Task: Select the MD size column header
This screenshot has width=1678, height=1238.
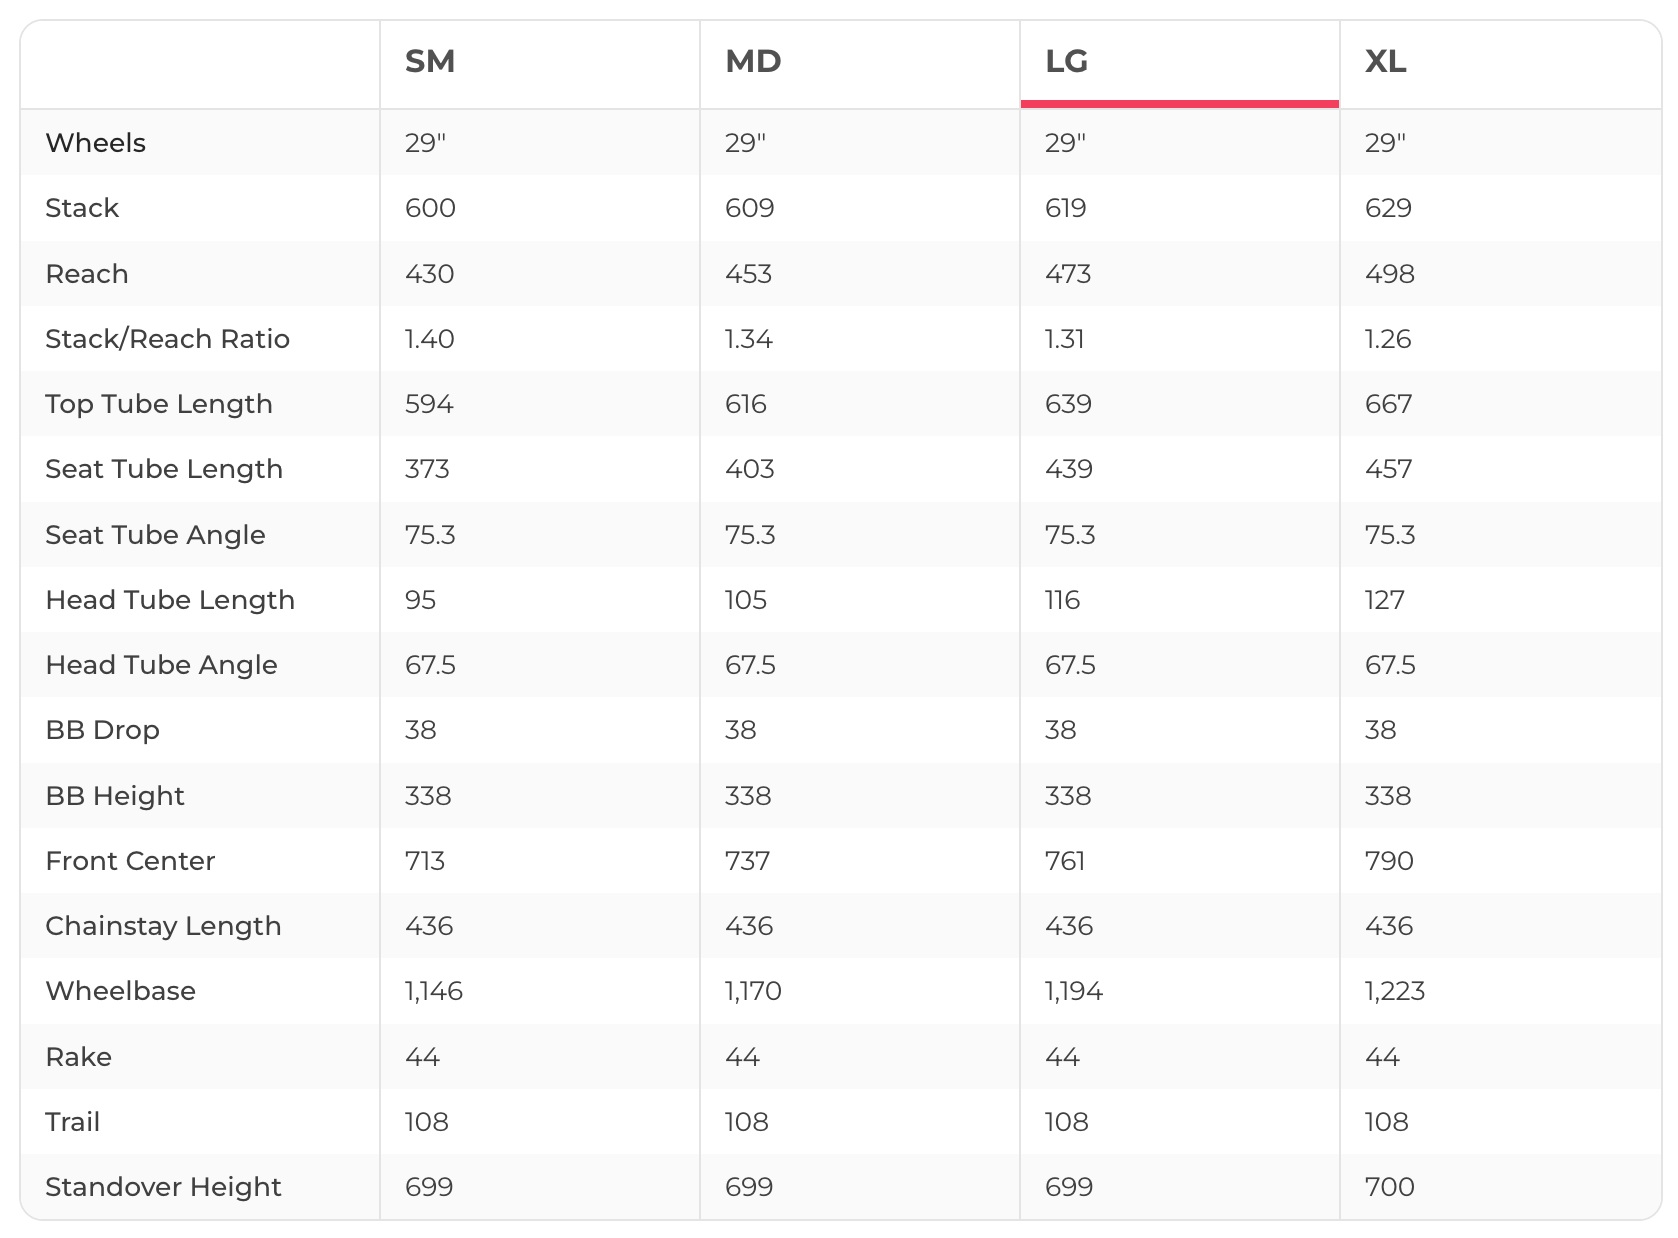Action: click(753, 62)
